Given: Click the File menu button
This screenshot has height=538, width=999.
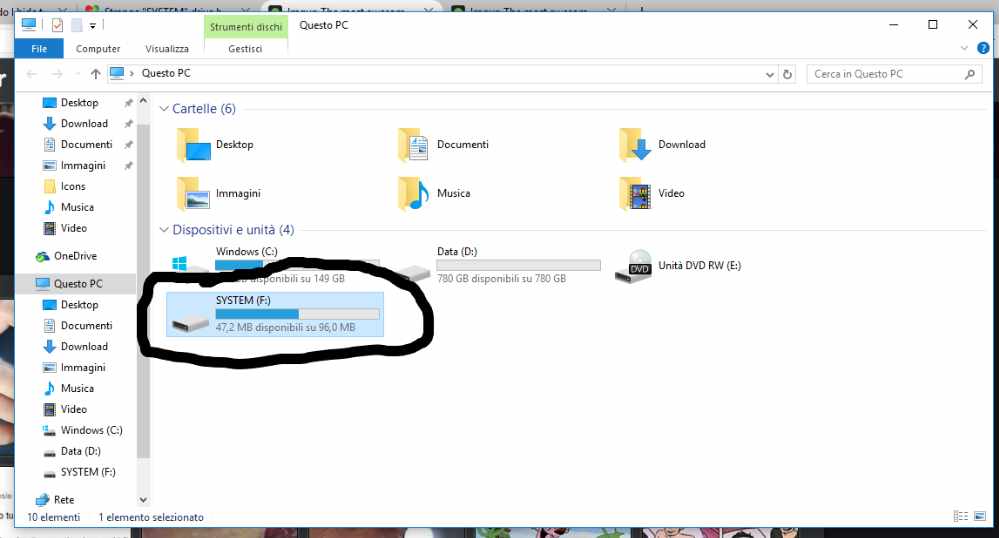Looking at the screenshot, I should point(39,48).
